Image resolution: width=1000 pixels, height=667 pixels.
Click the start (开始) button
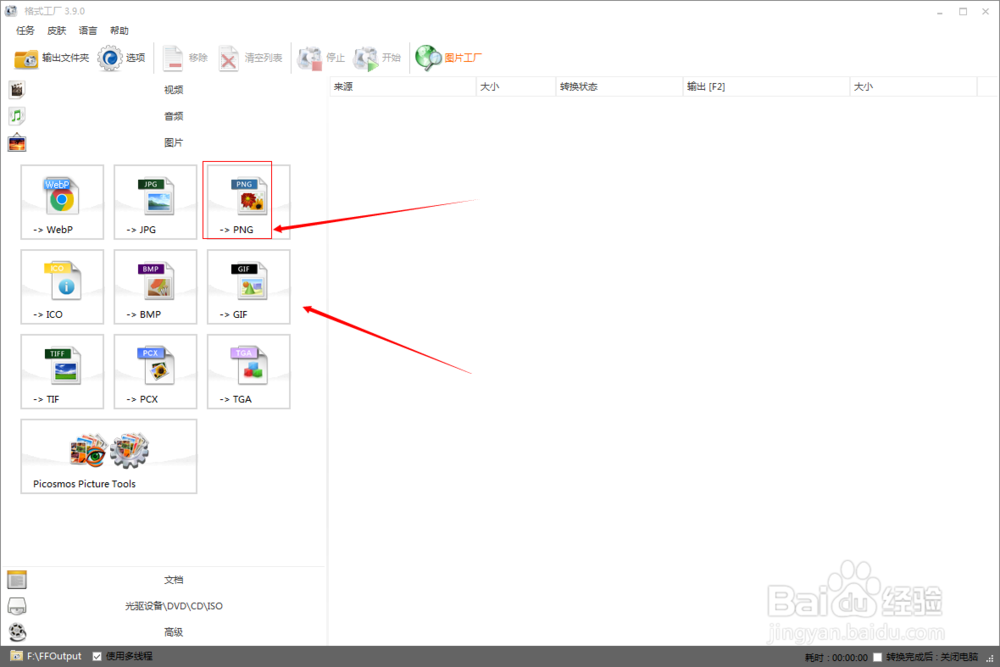click(377, 58)
